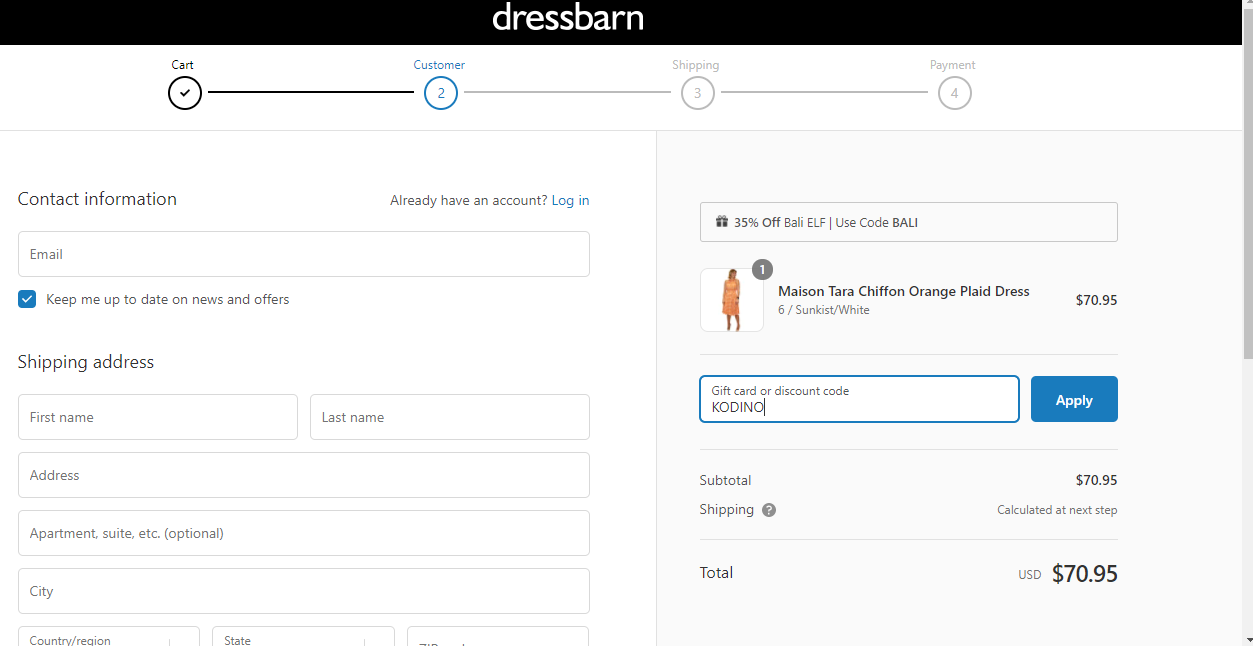Click the Log in link
This screenshot has width=1253, height=646.
coord(570,201)
